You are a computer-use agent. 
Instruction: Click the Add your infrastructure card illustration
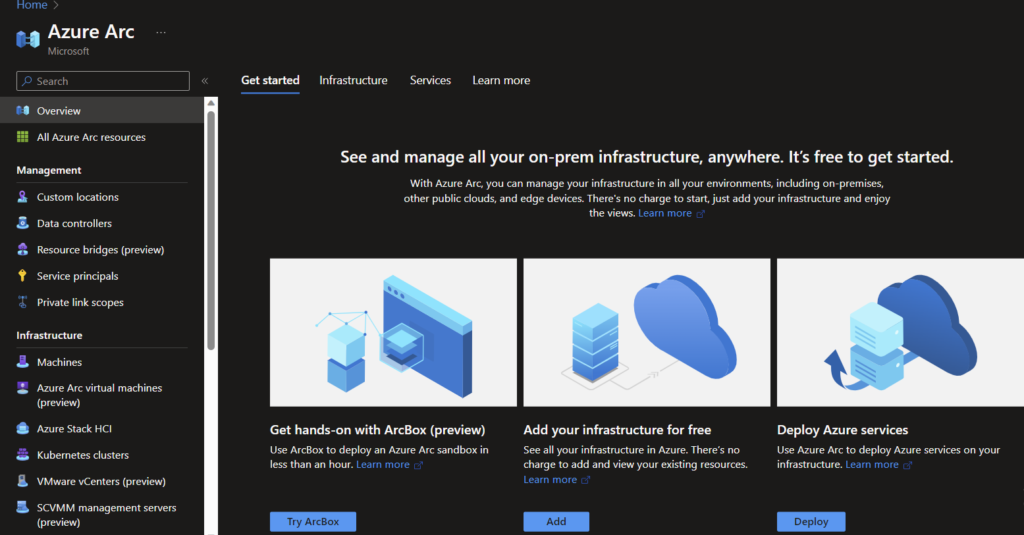click(x=647, y=332)
